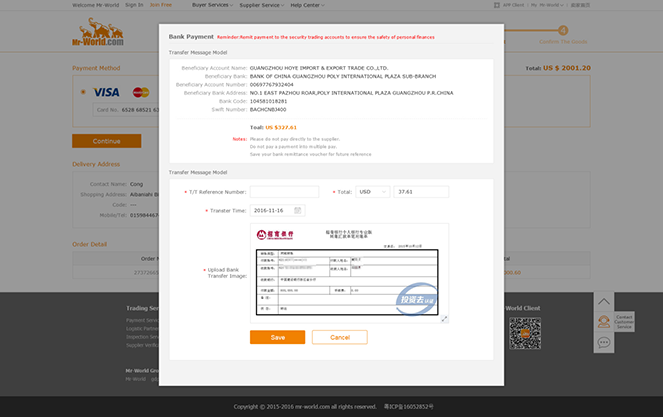Viewport: 663px width, 417px height.
Task: Click the red payment reminder text
Action: (x=326, y=37)
